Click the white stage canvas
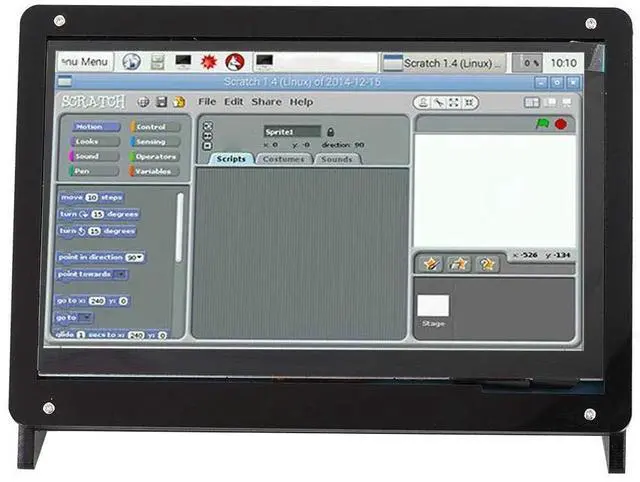The image size is (640, 482). 494,191
